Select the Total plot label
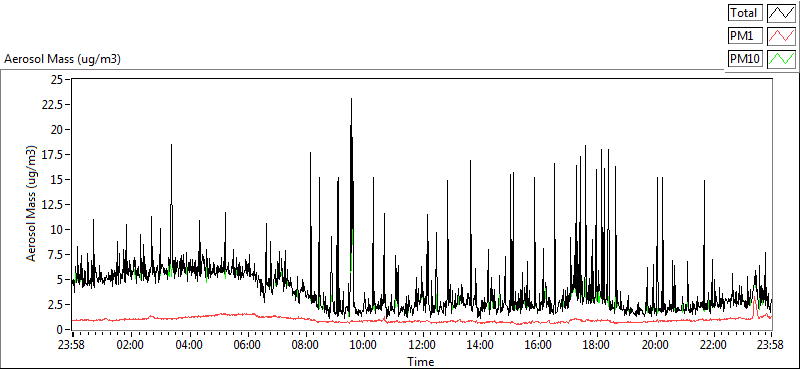 (745, 12)
